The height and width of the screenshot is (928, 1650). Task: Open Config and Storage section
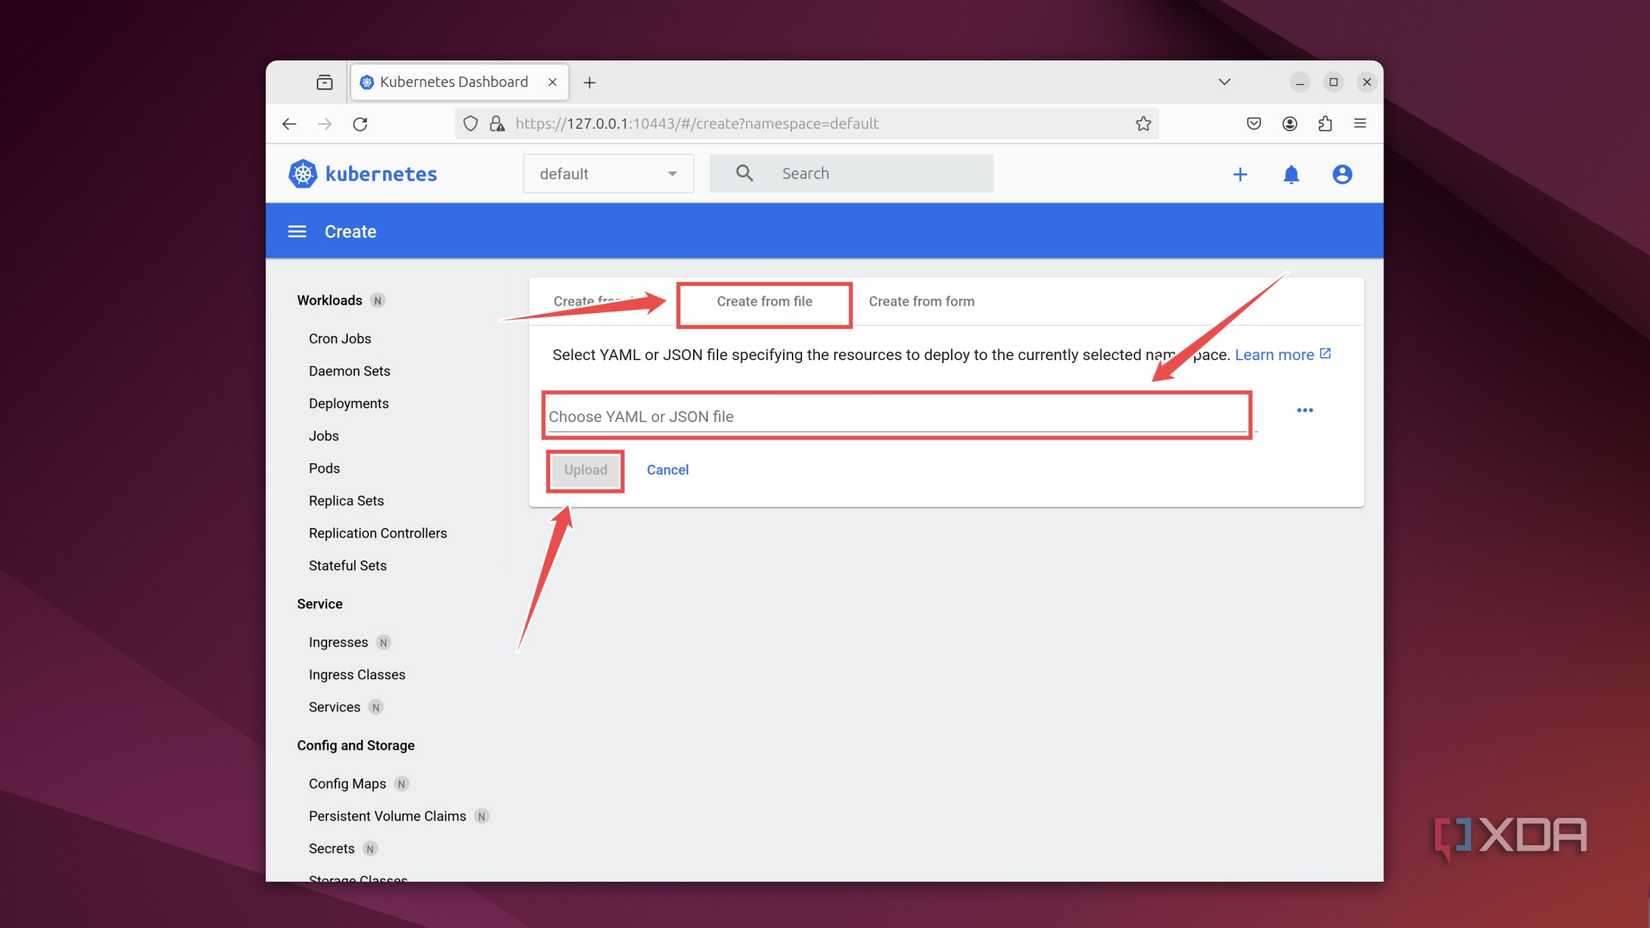pyautogui.click(x=356, y=746)
